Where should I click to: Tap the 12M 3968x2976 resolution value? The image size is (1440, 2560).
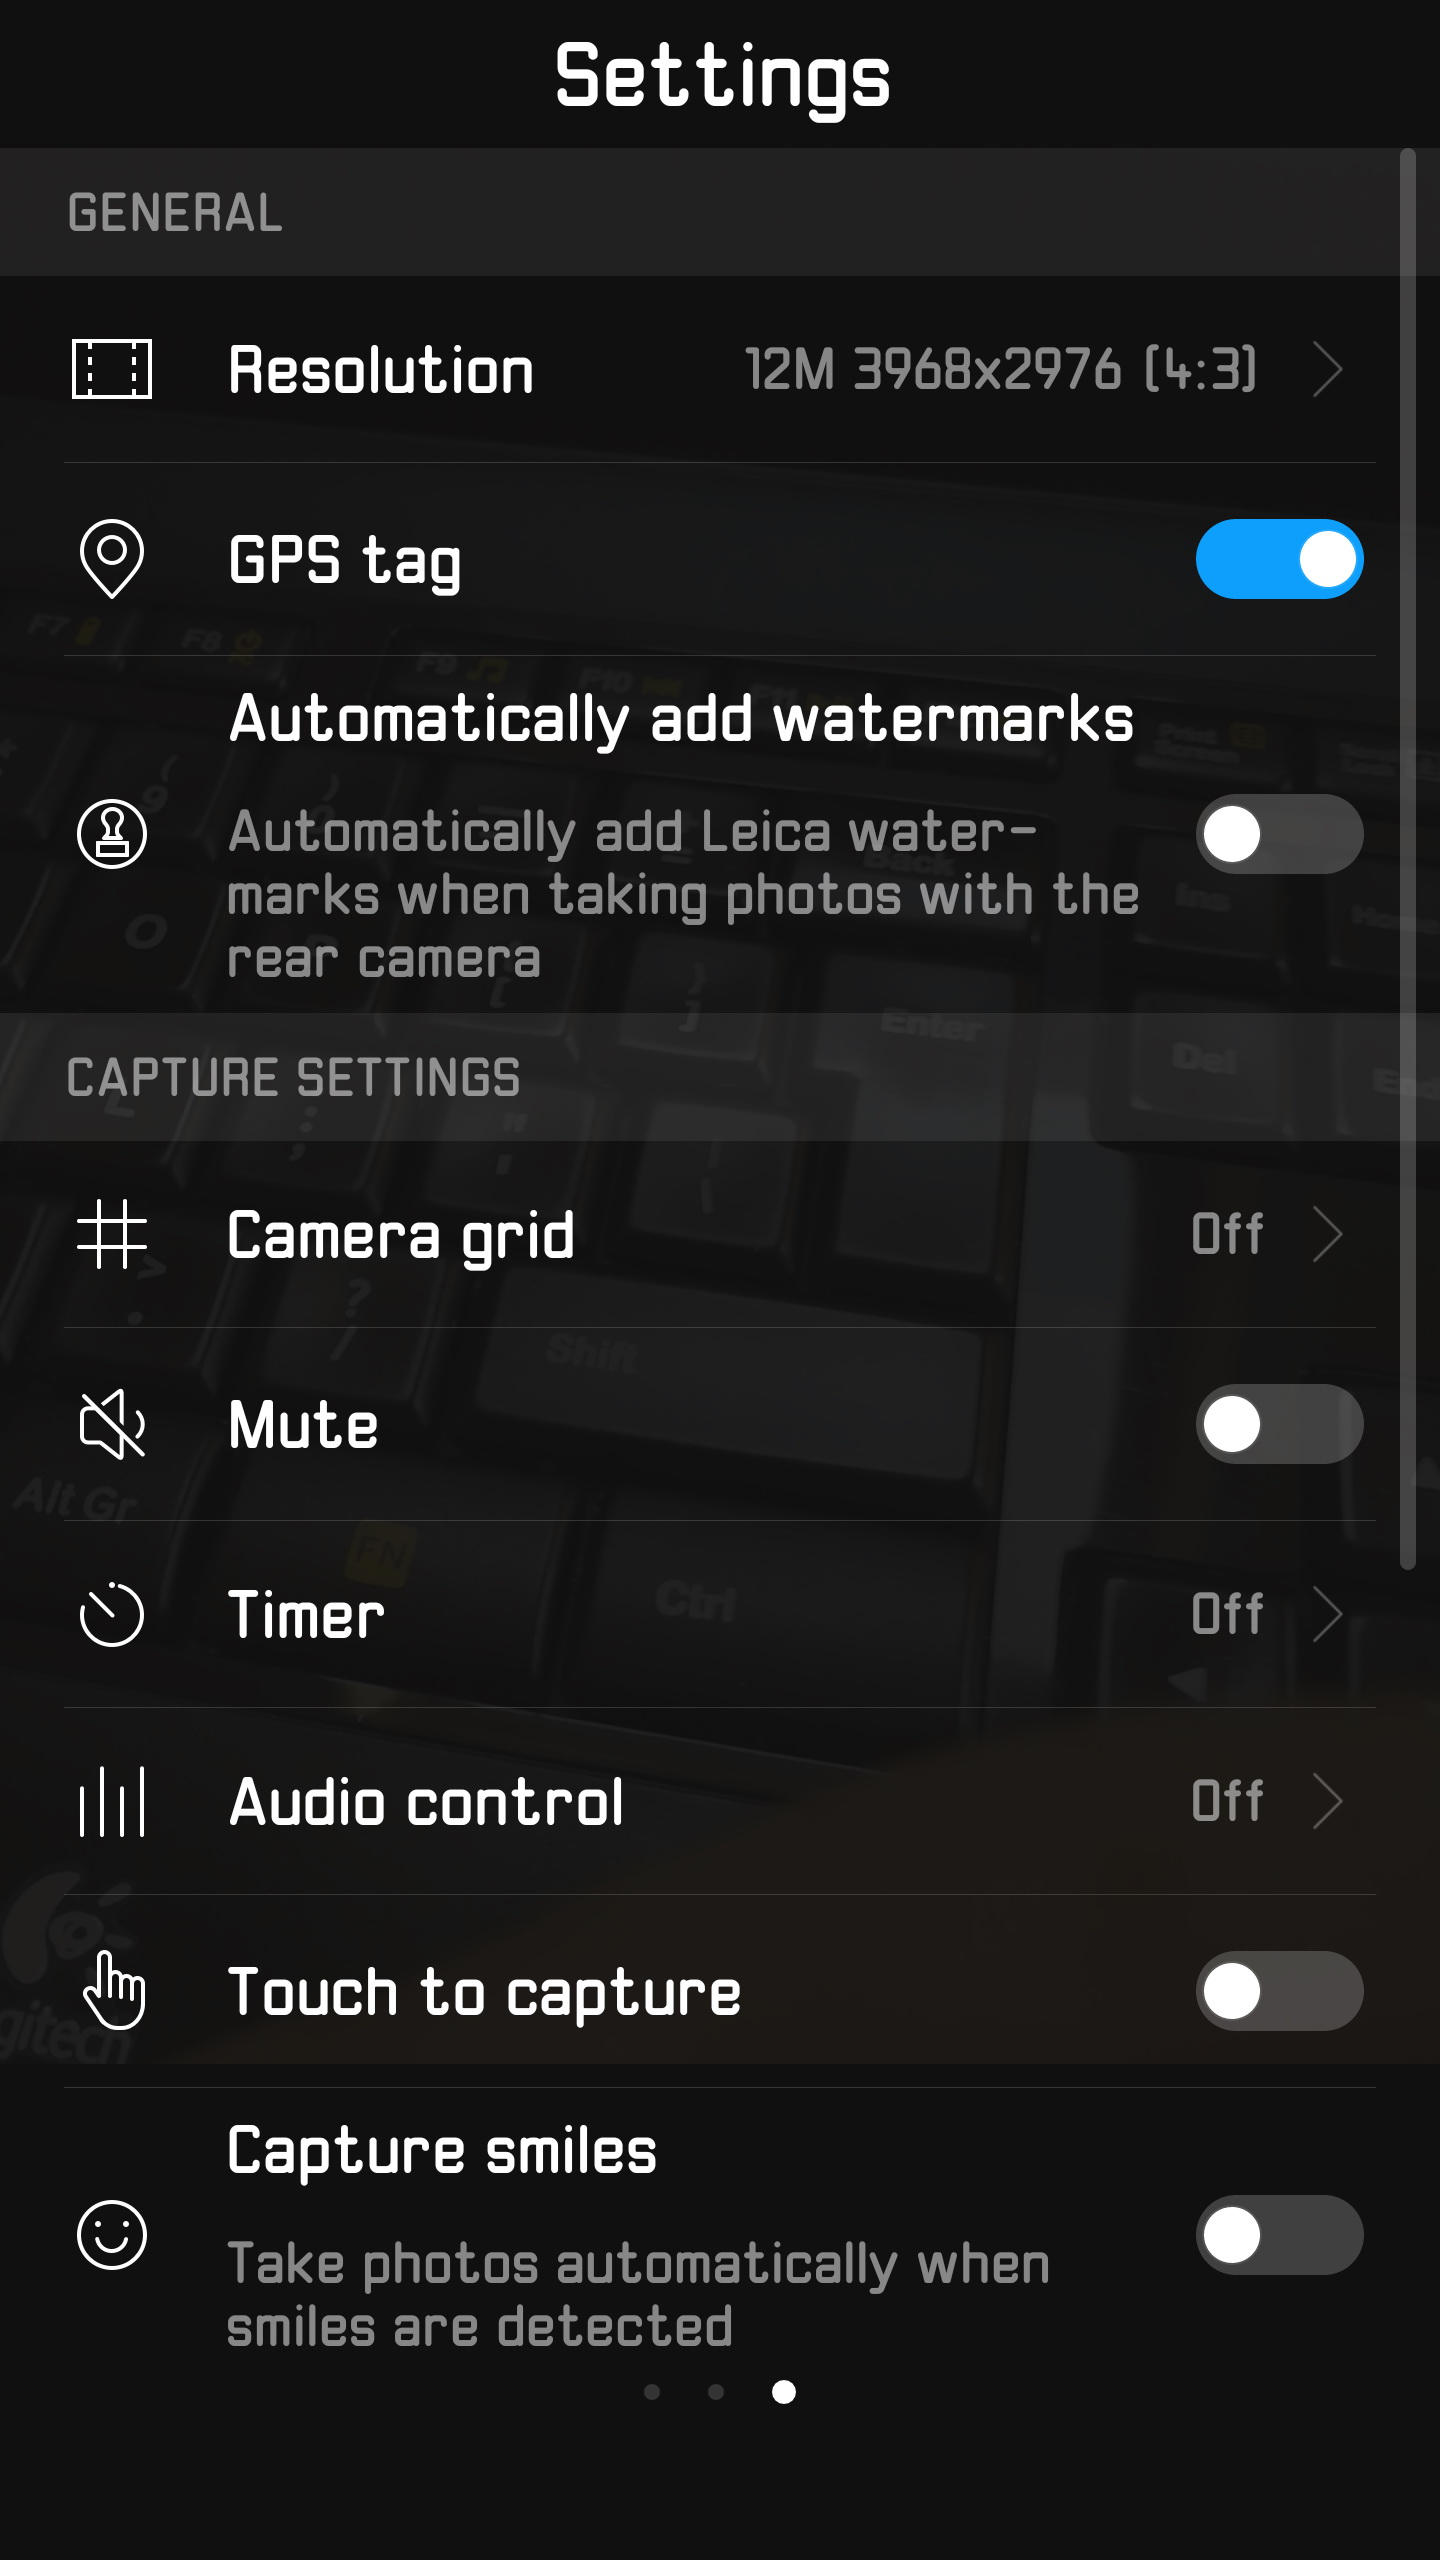1000,369
